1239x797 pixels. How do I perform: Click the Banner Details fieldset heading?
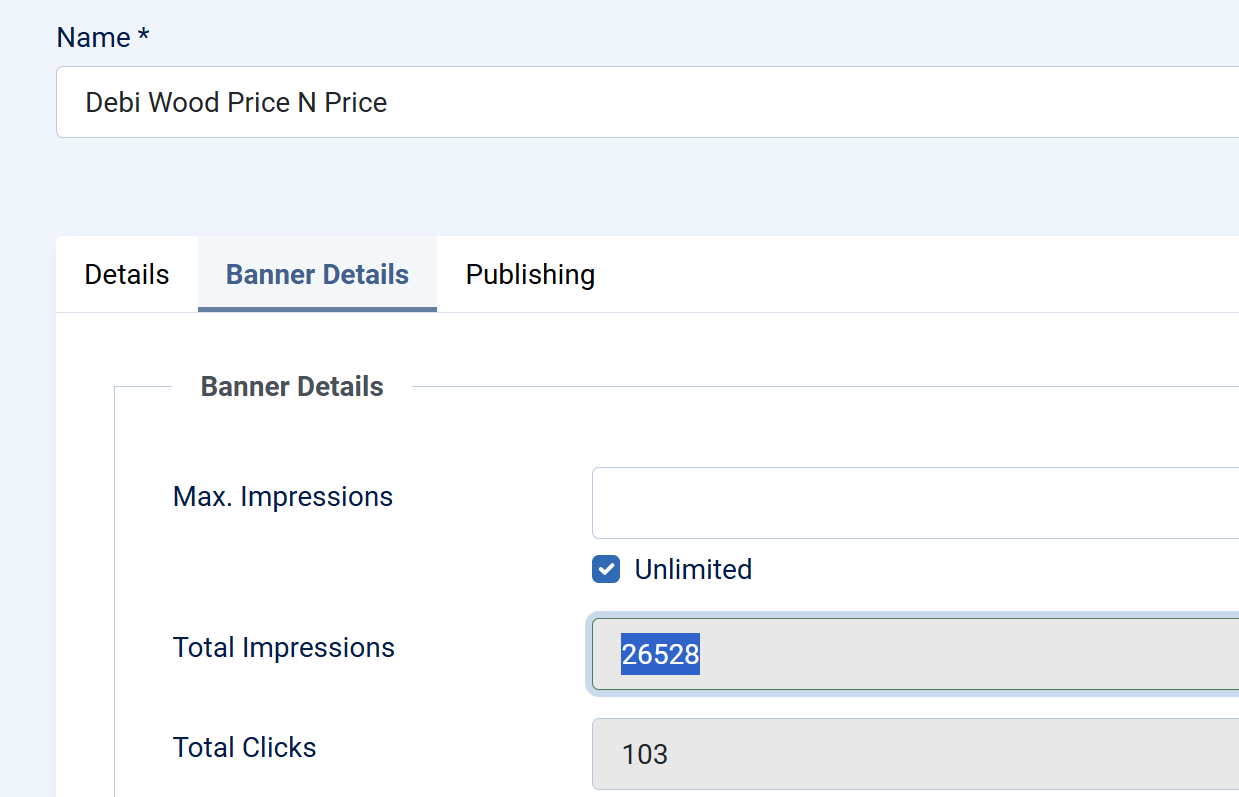point(292,386)
